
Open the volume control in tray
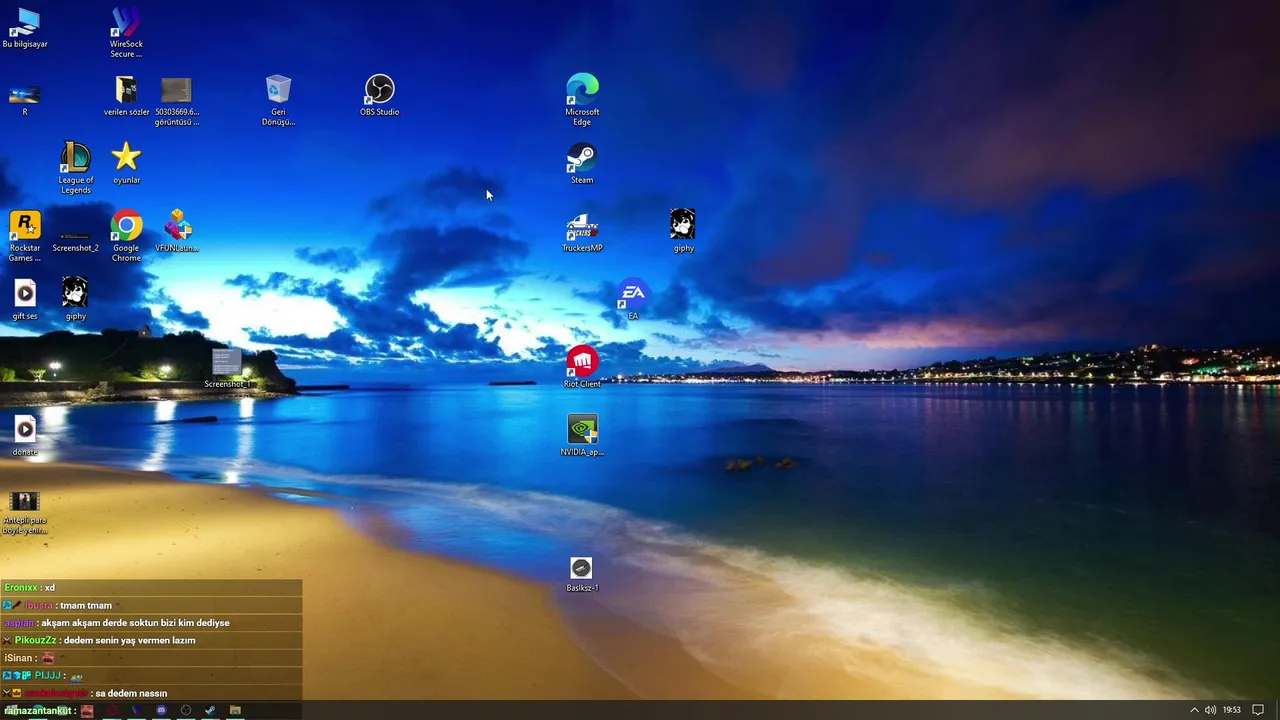tap(1210, 710)
